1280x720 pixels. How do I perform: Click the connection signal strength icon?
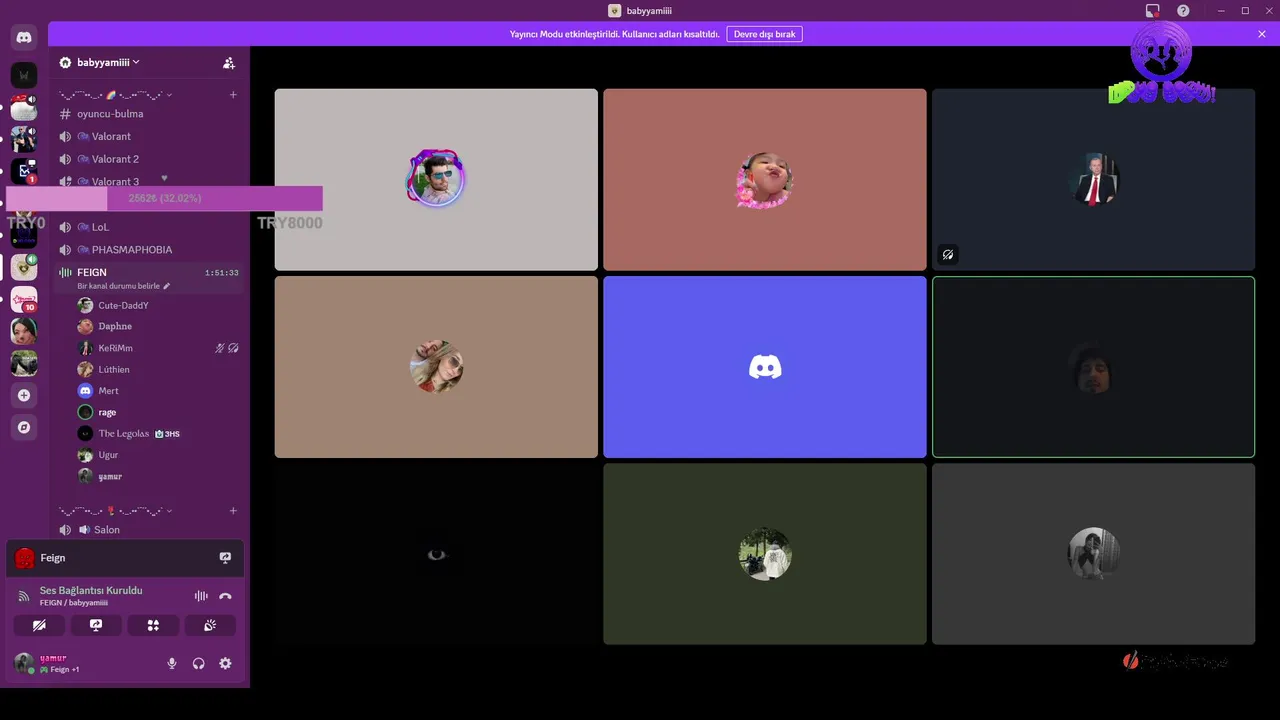point(24,596)
